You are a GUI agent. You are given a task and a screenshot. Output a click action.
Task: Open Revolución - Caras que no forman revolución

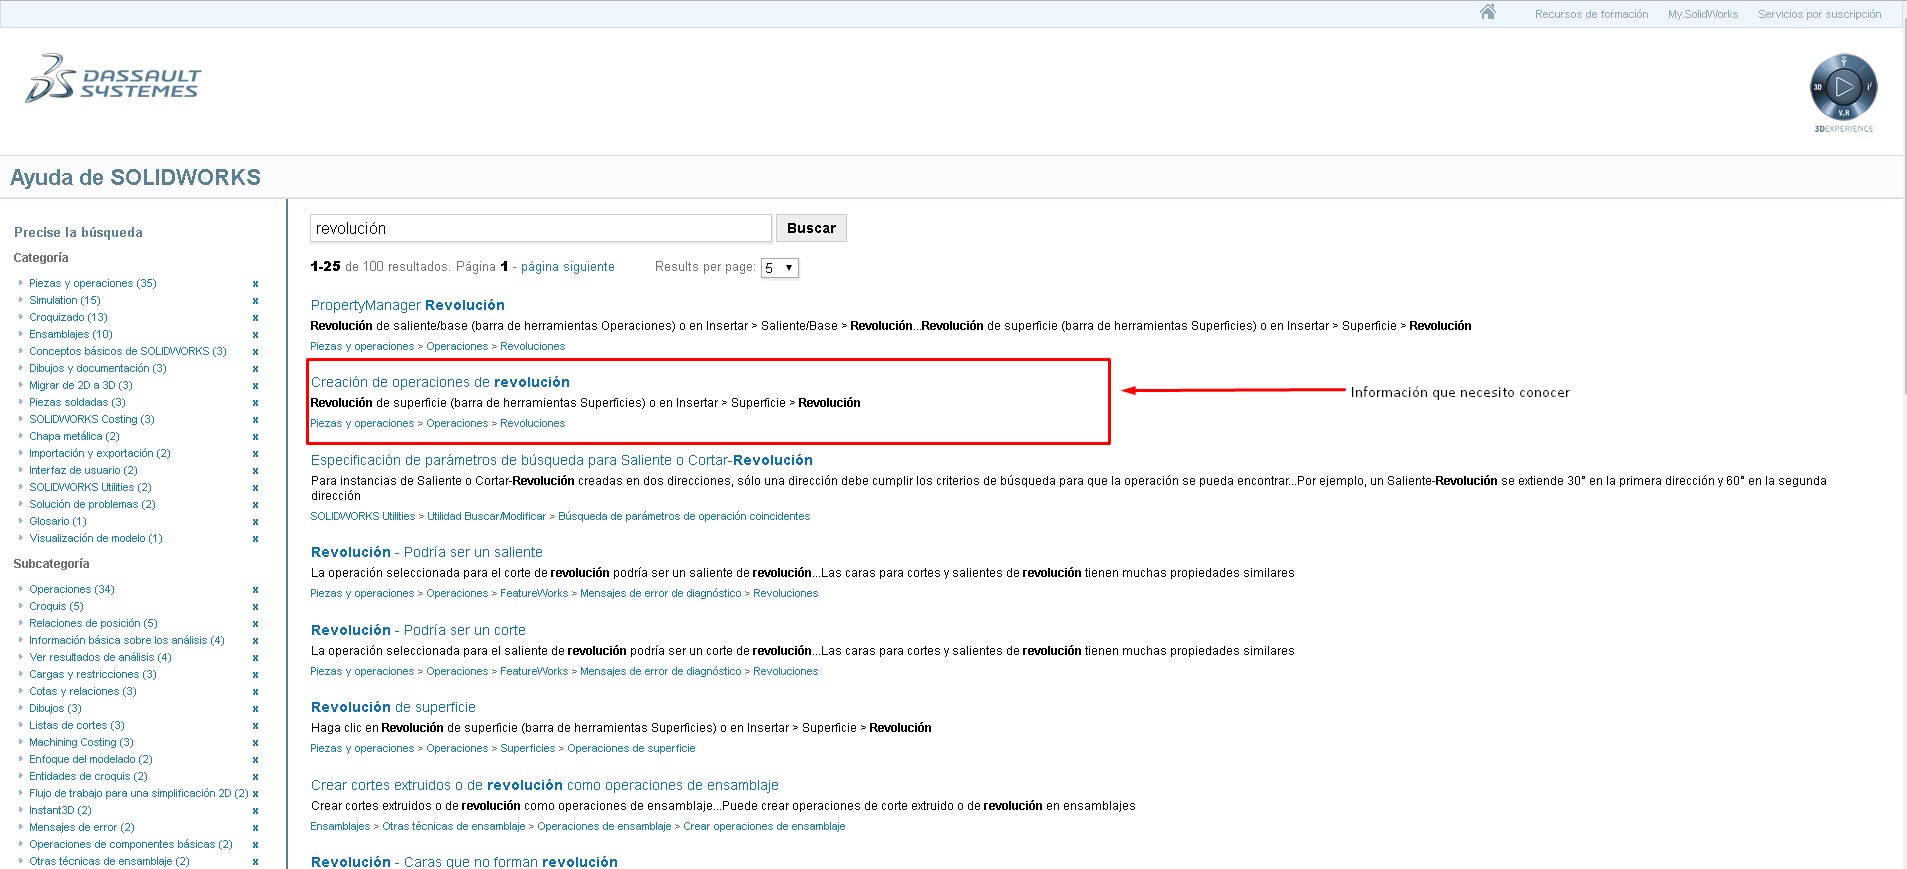[464, 862]
